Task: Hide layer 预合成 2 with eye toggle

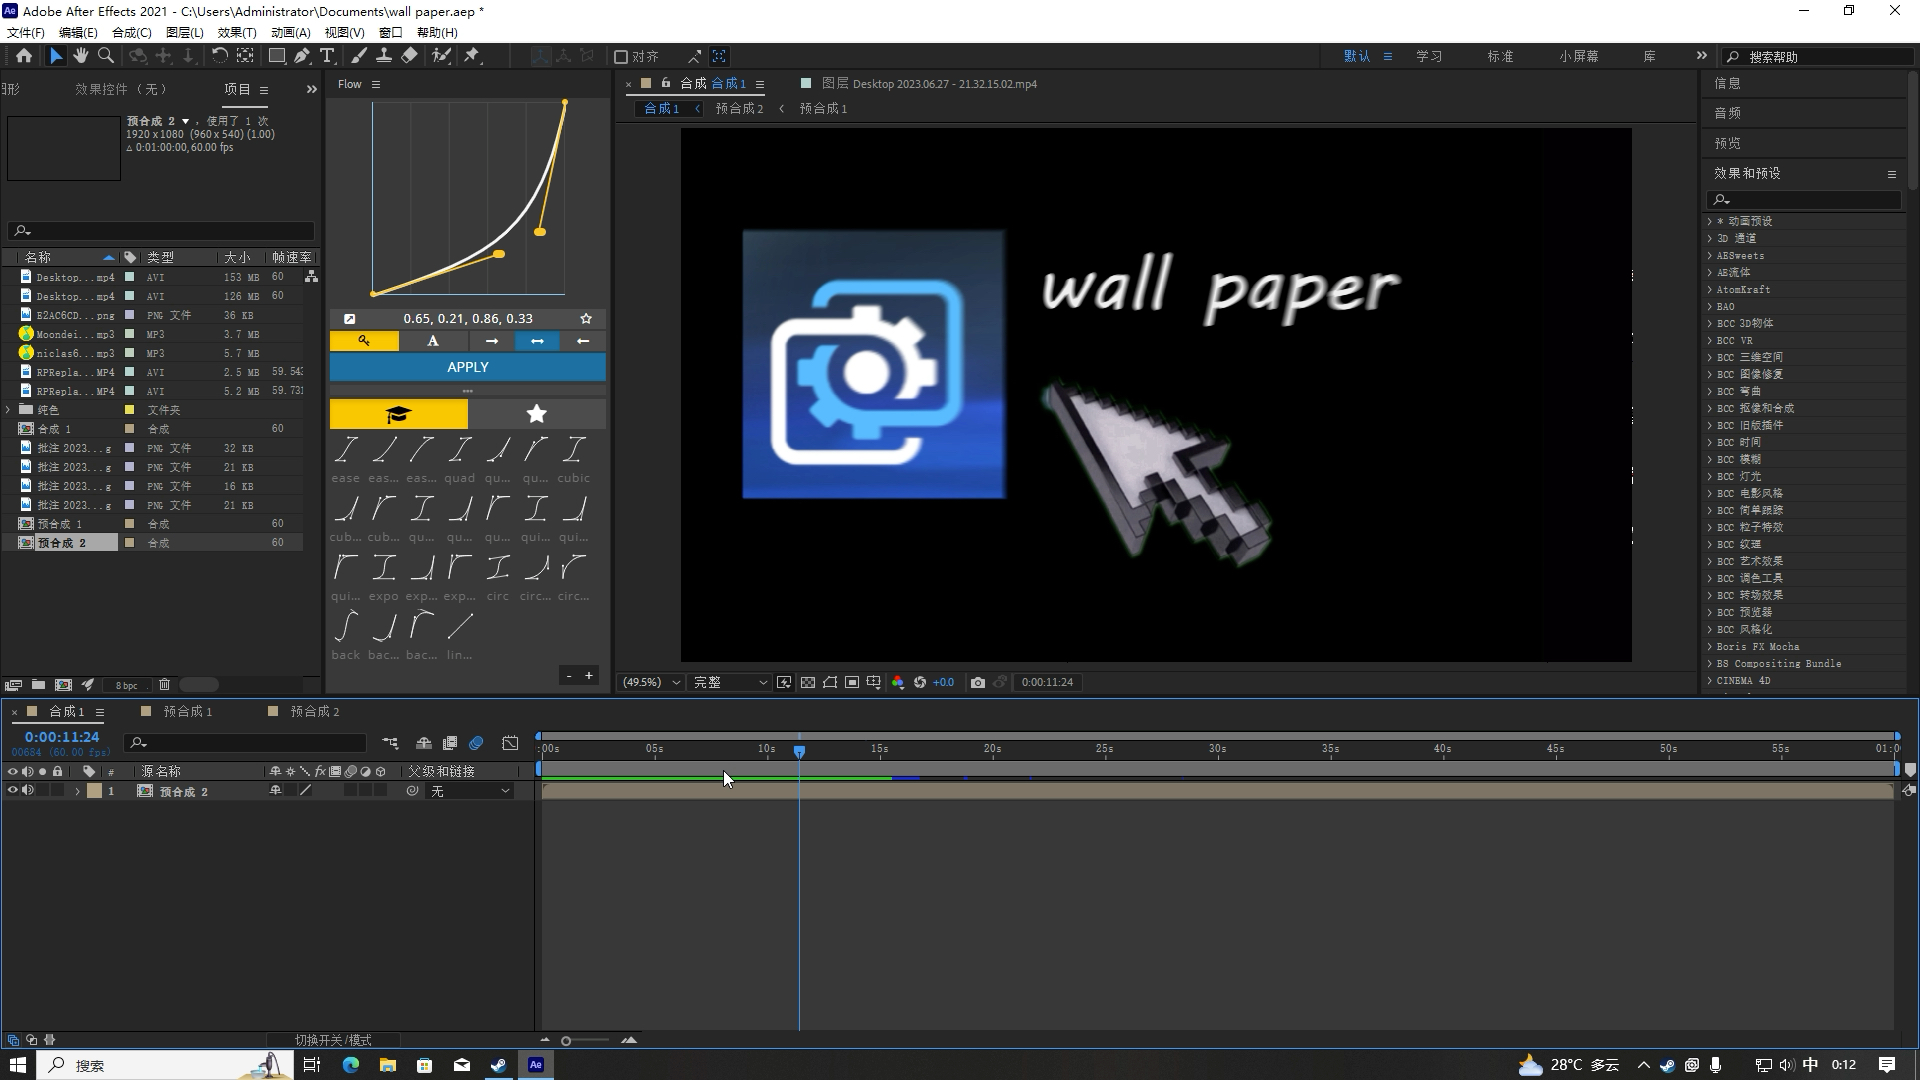Action: click(13, 791)
